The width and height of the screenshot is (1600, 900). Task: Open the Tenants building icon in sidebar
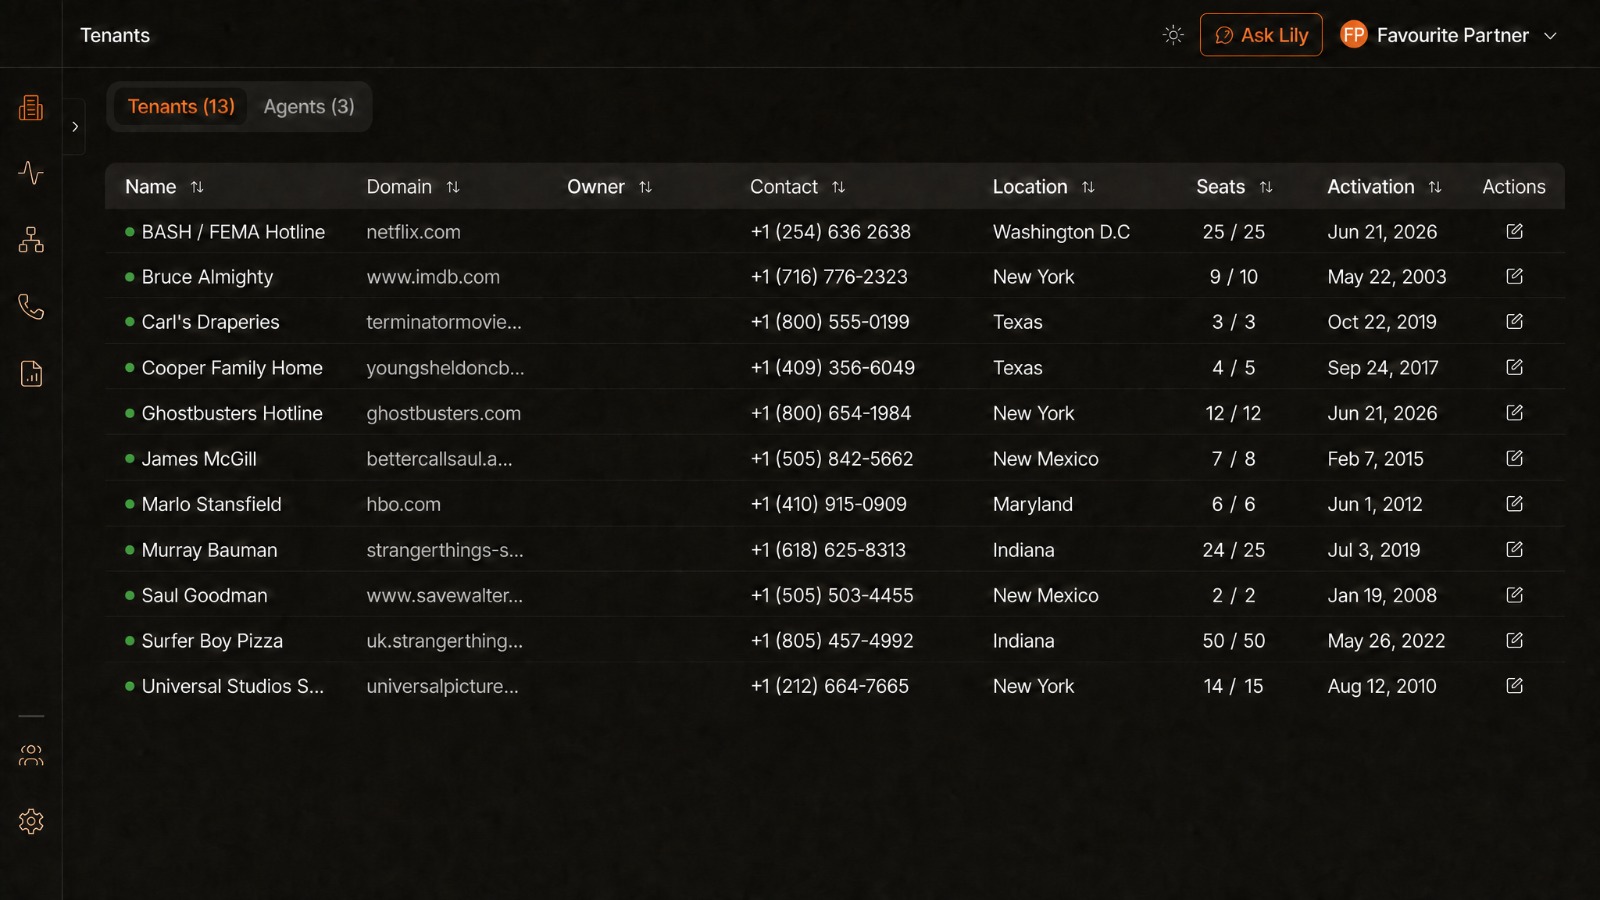(31, 107)
